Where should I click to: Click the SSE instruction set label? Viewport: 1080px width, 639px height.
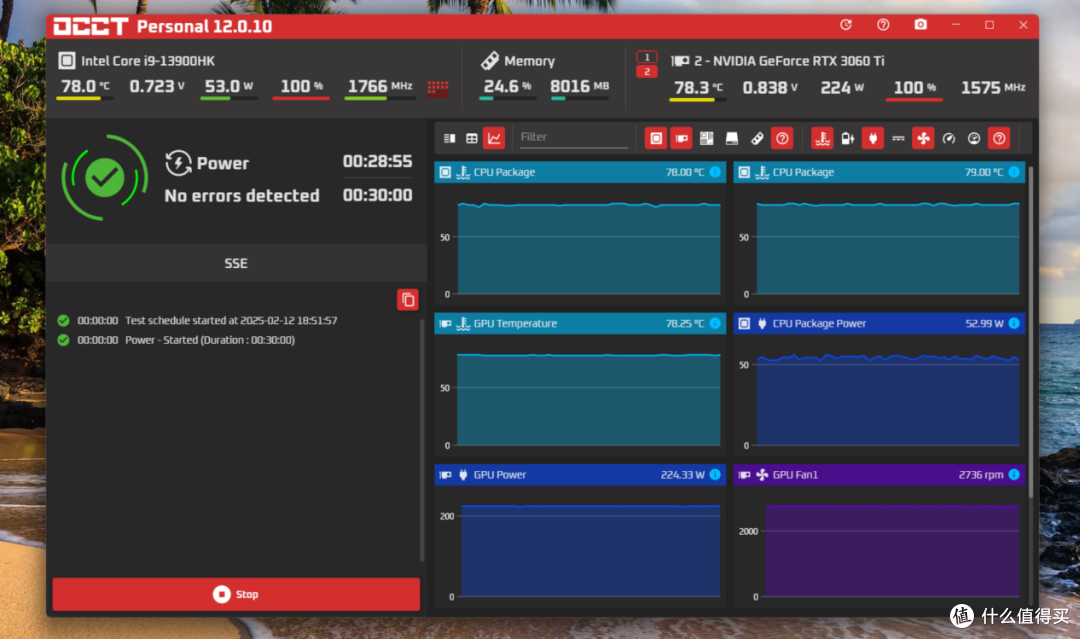tap(236, 263)
